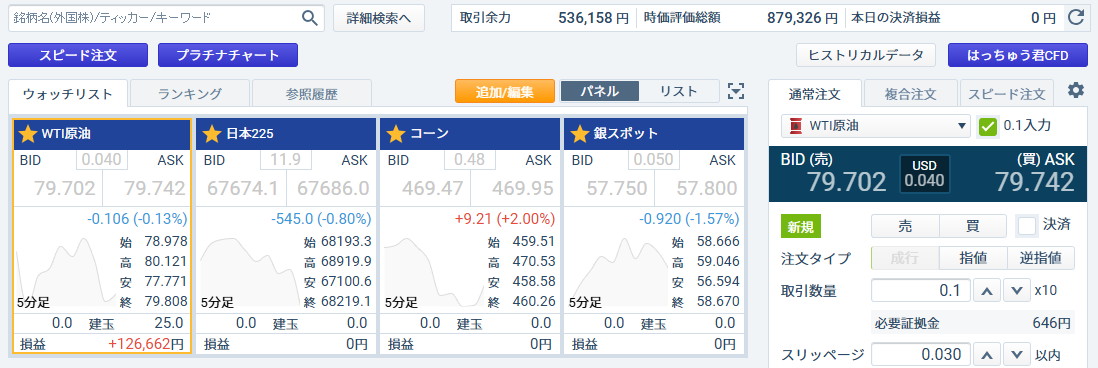Image resolution: width=1098 pixels, height=368 pixels.
Task: Increase 取引数量 with up arrow
Action: [x=987, y=290]
